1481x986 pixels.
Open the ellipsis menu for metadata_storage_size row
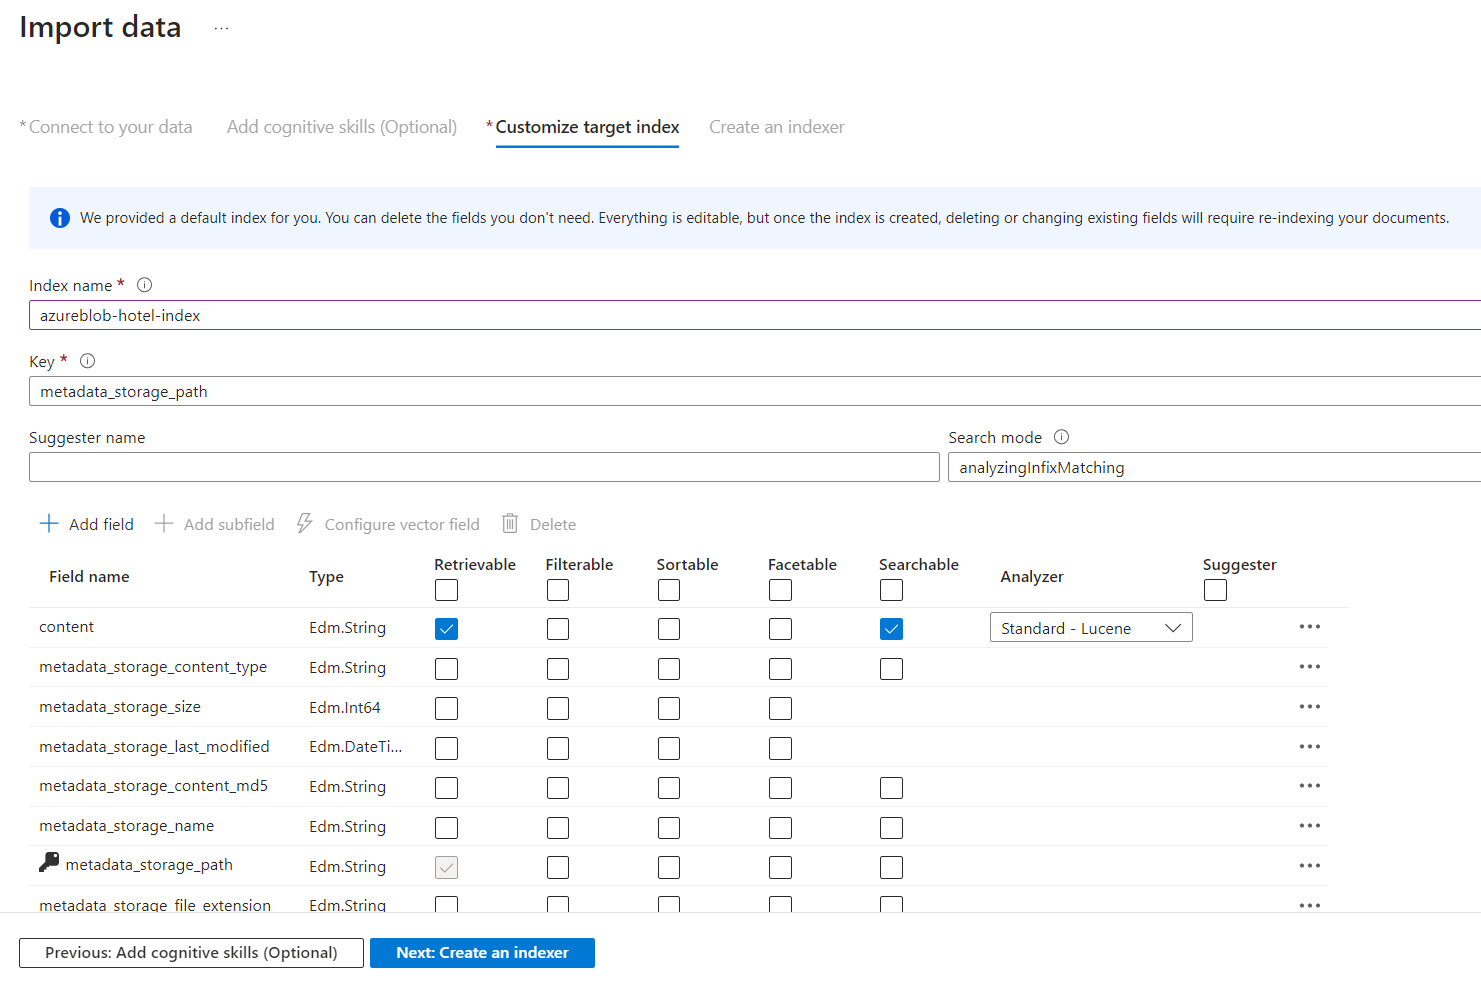1309,707
